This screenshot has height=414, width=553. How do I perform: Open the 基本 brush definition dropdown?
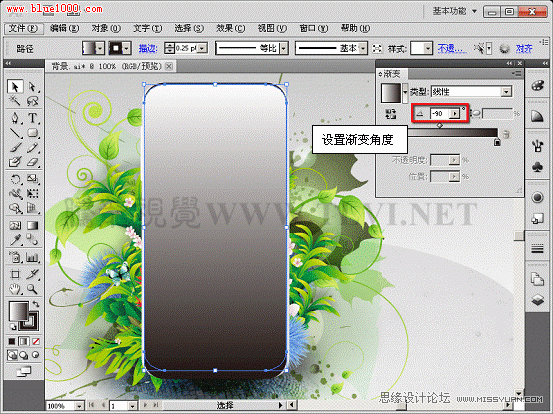point(363,48)
